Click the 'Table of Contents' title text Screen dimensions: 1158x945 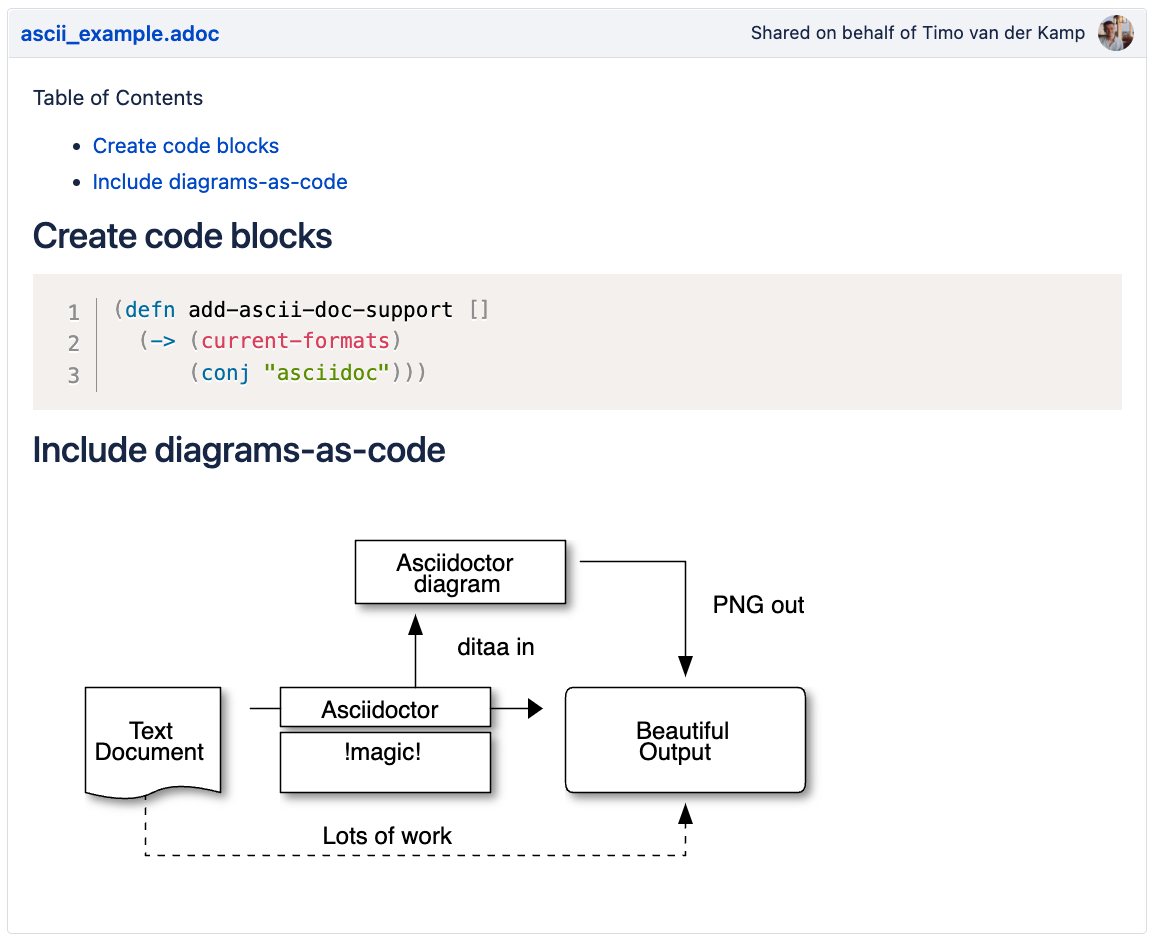click(x=118, y=98)
